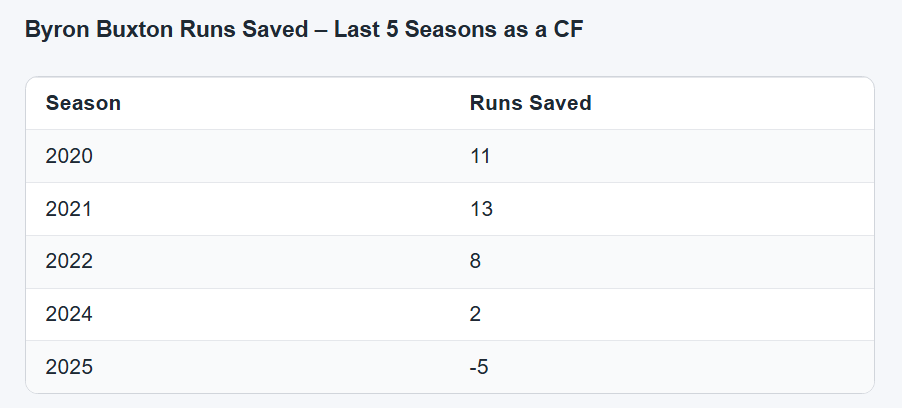
Task: Click the table title heading text
Action: 303,30
